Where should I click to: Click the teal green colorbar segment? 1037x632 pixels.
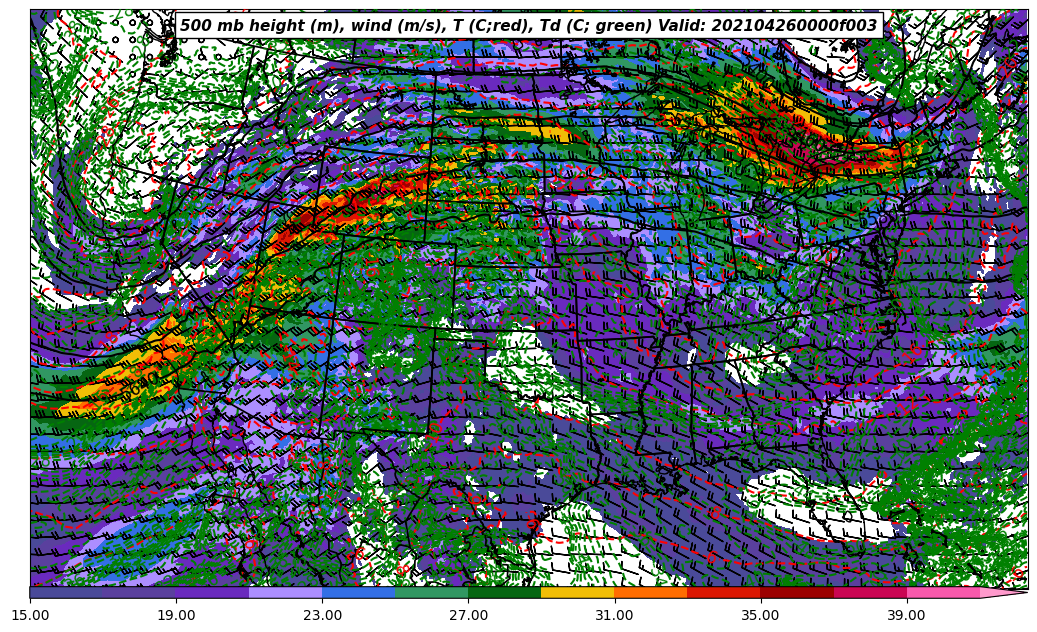pyautogui.click(x=431, y=592)
